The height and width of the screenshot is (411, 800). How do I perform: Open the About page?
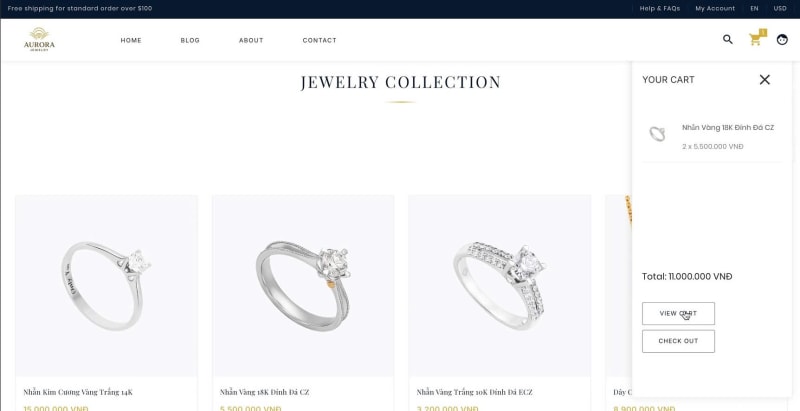(251, 40)
